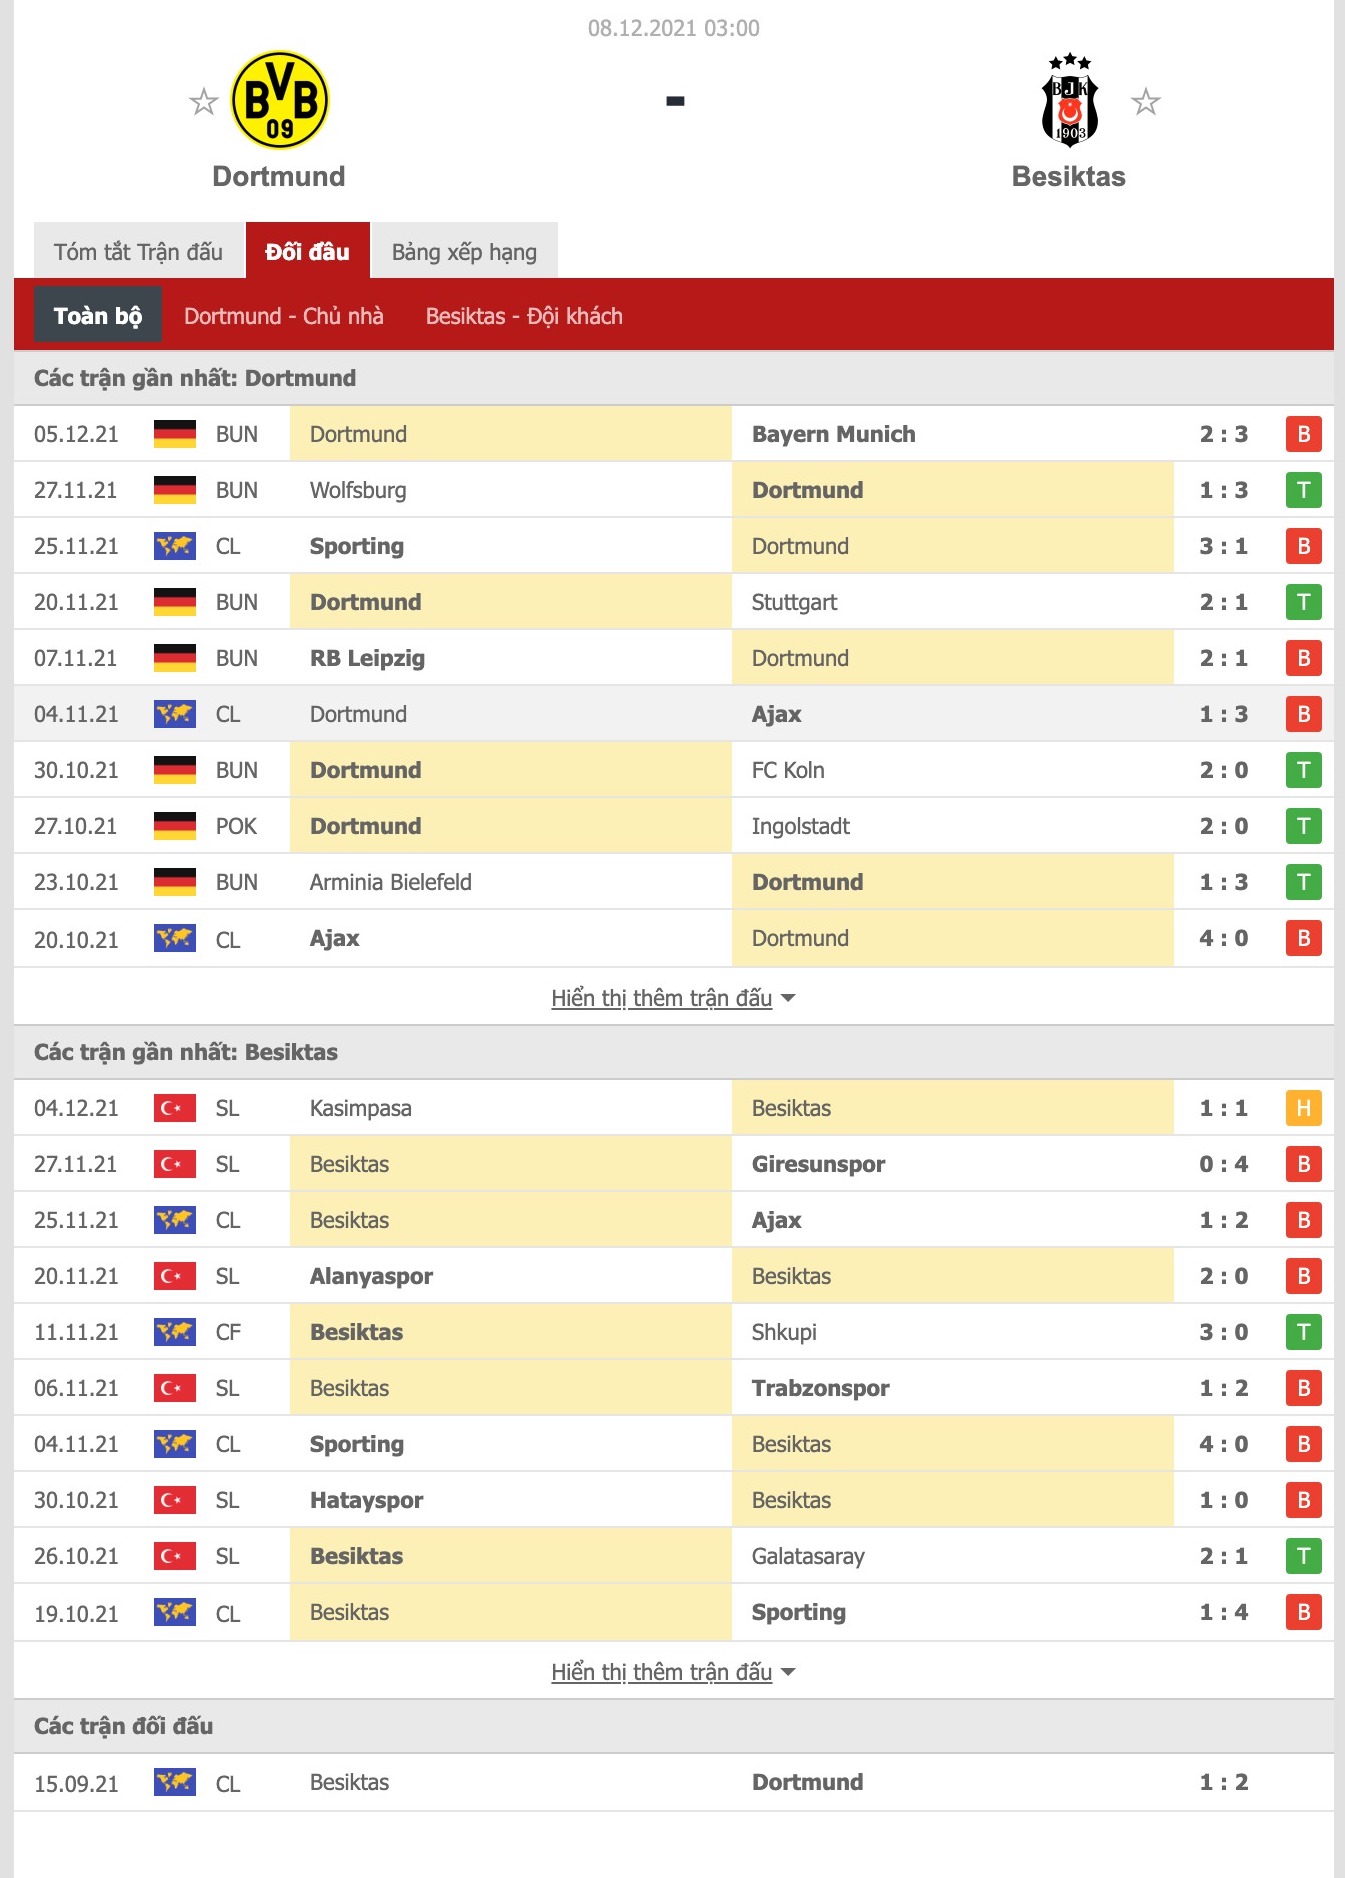
Task: Click German flag on 23.10.21 Arminia Bielefeld row
Action: tap(175, 882)
